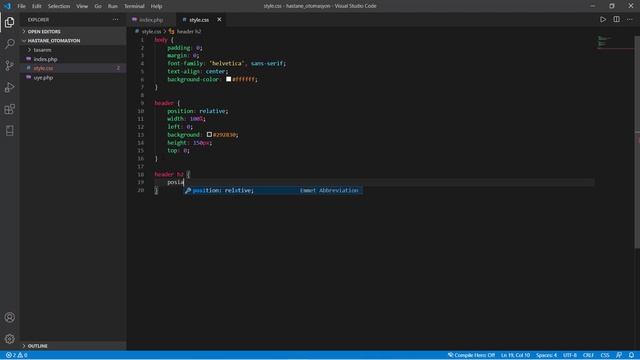Click line number 9 in the gutter
Screen dimensions: 640x360
click(x=142, y=103)
